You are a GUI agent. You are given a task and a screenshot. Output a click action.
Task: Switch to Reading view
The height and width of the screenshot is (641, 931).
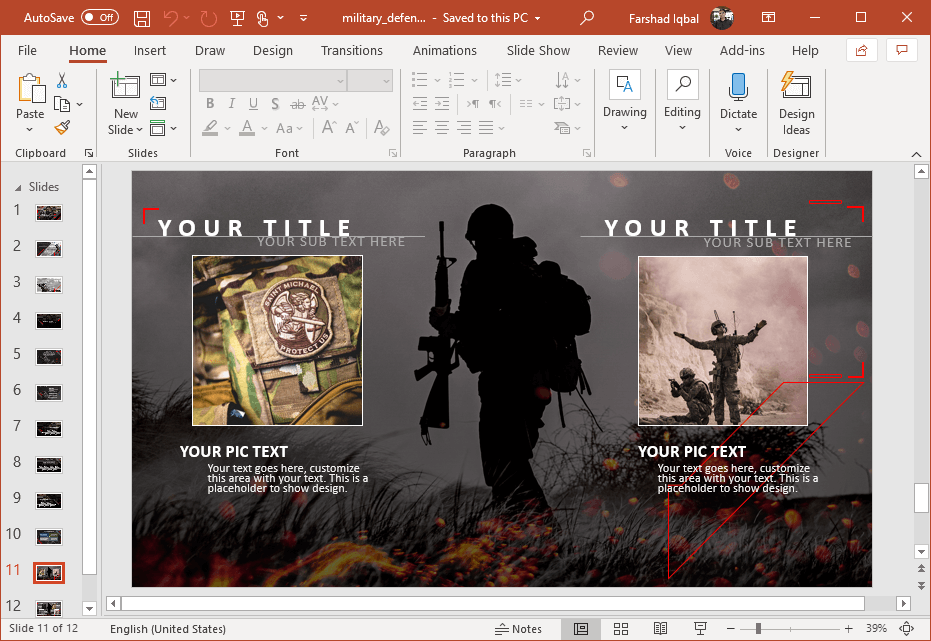pyautogui.click(x=659, y=628)
